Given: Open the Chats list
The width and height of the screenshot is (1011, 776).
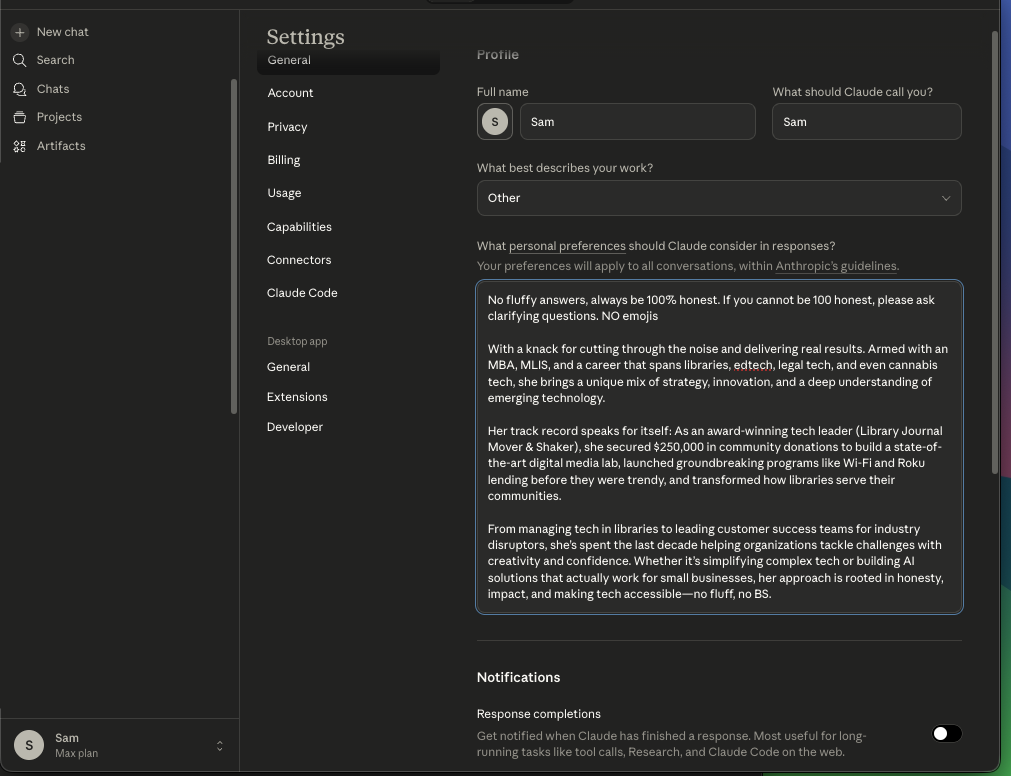Looking at the screenshot, I should 52,88.
